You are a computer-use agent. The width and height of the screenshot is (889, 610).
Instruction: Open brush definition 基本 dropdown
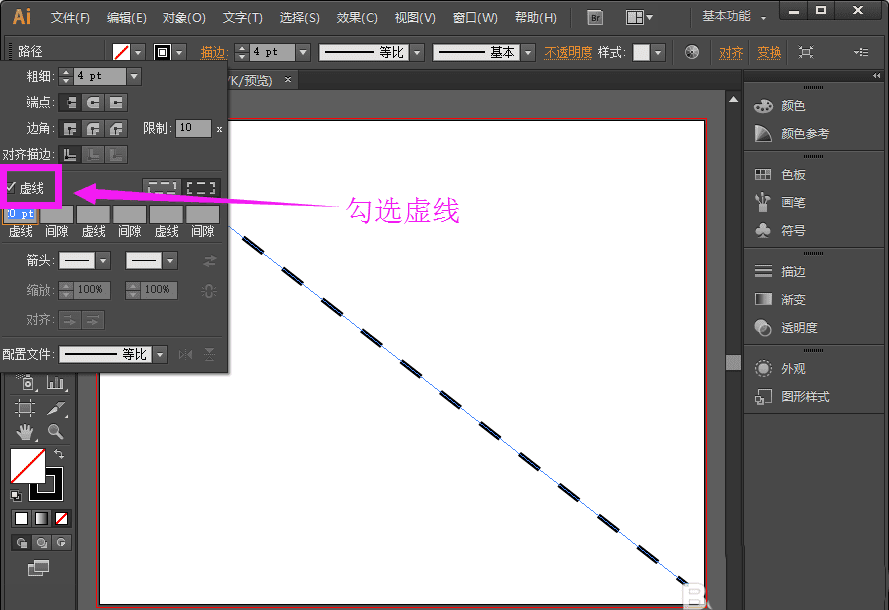528,52
